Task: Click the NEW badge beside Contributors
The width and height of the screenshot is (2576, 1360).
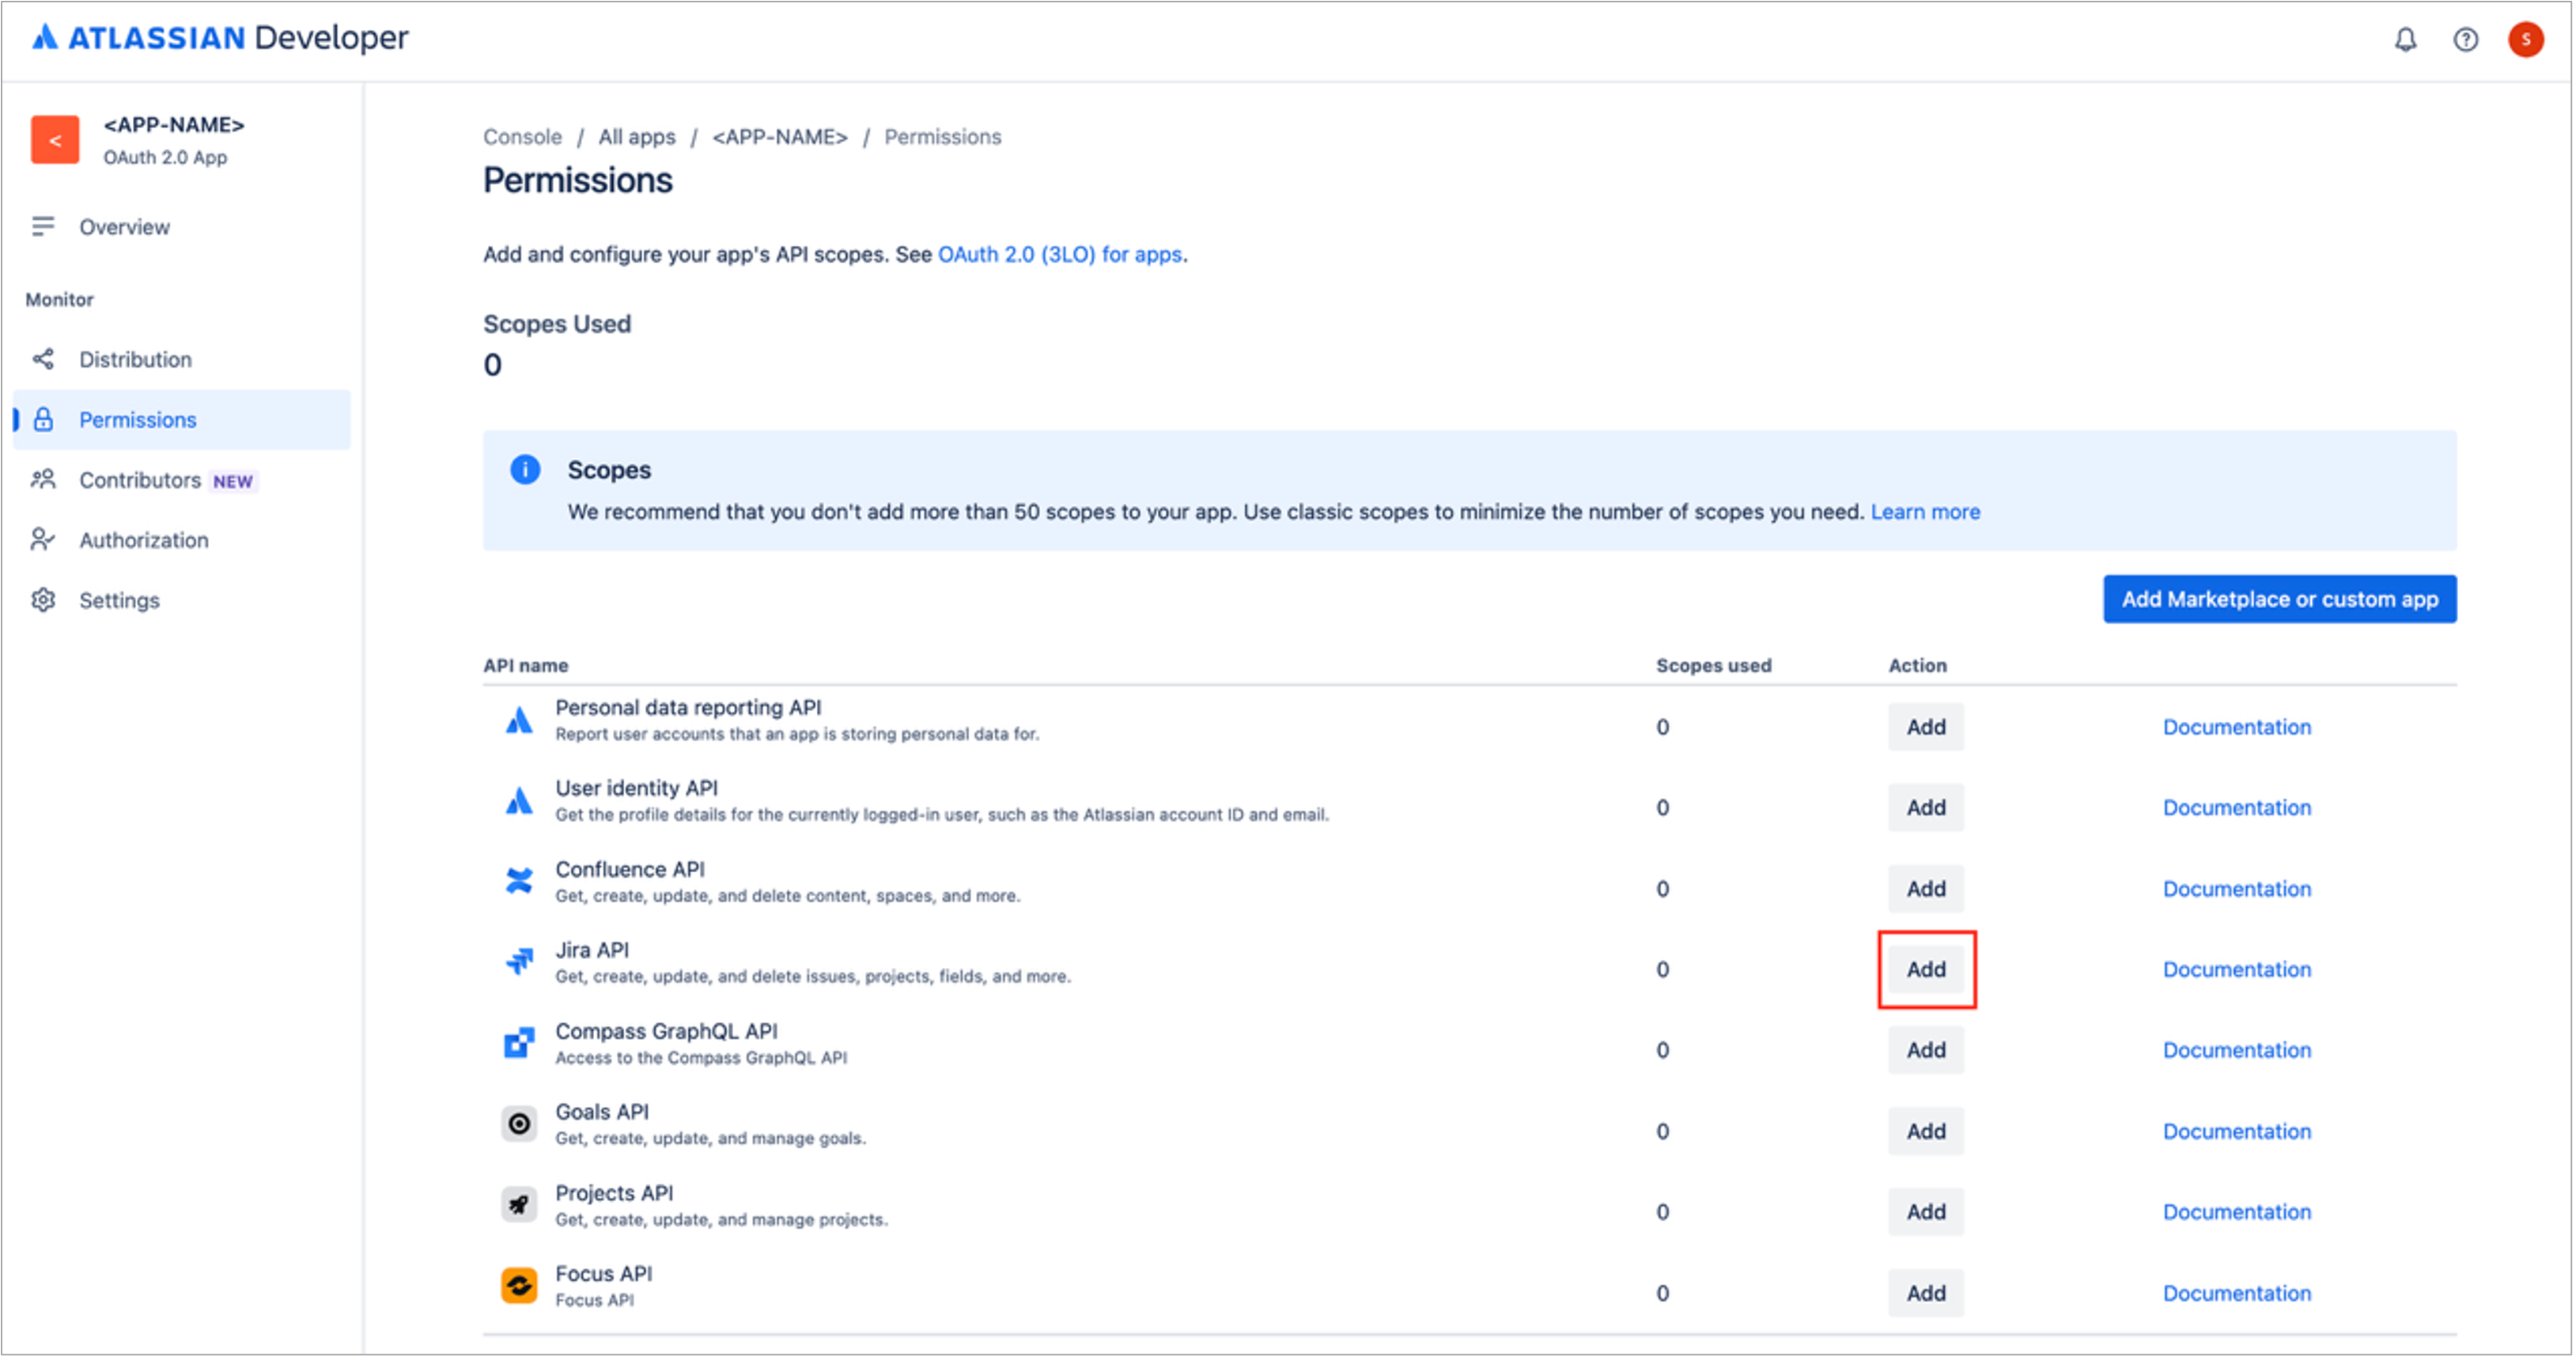Action: pos(233,481)
